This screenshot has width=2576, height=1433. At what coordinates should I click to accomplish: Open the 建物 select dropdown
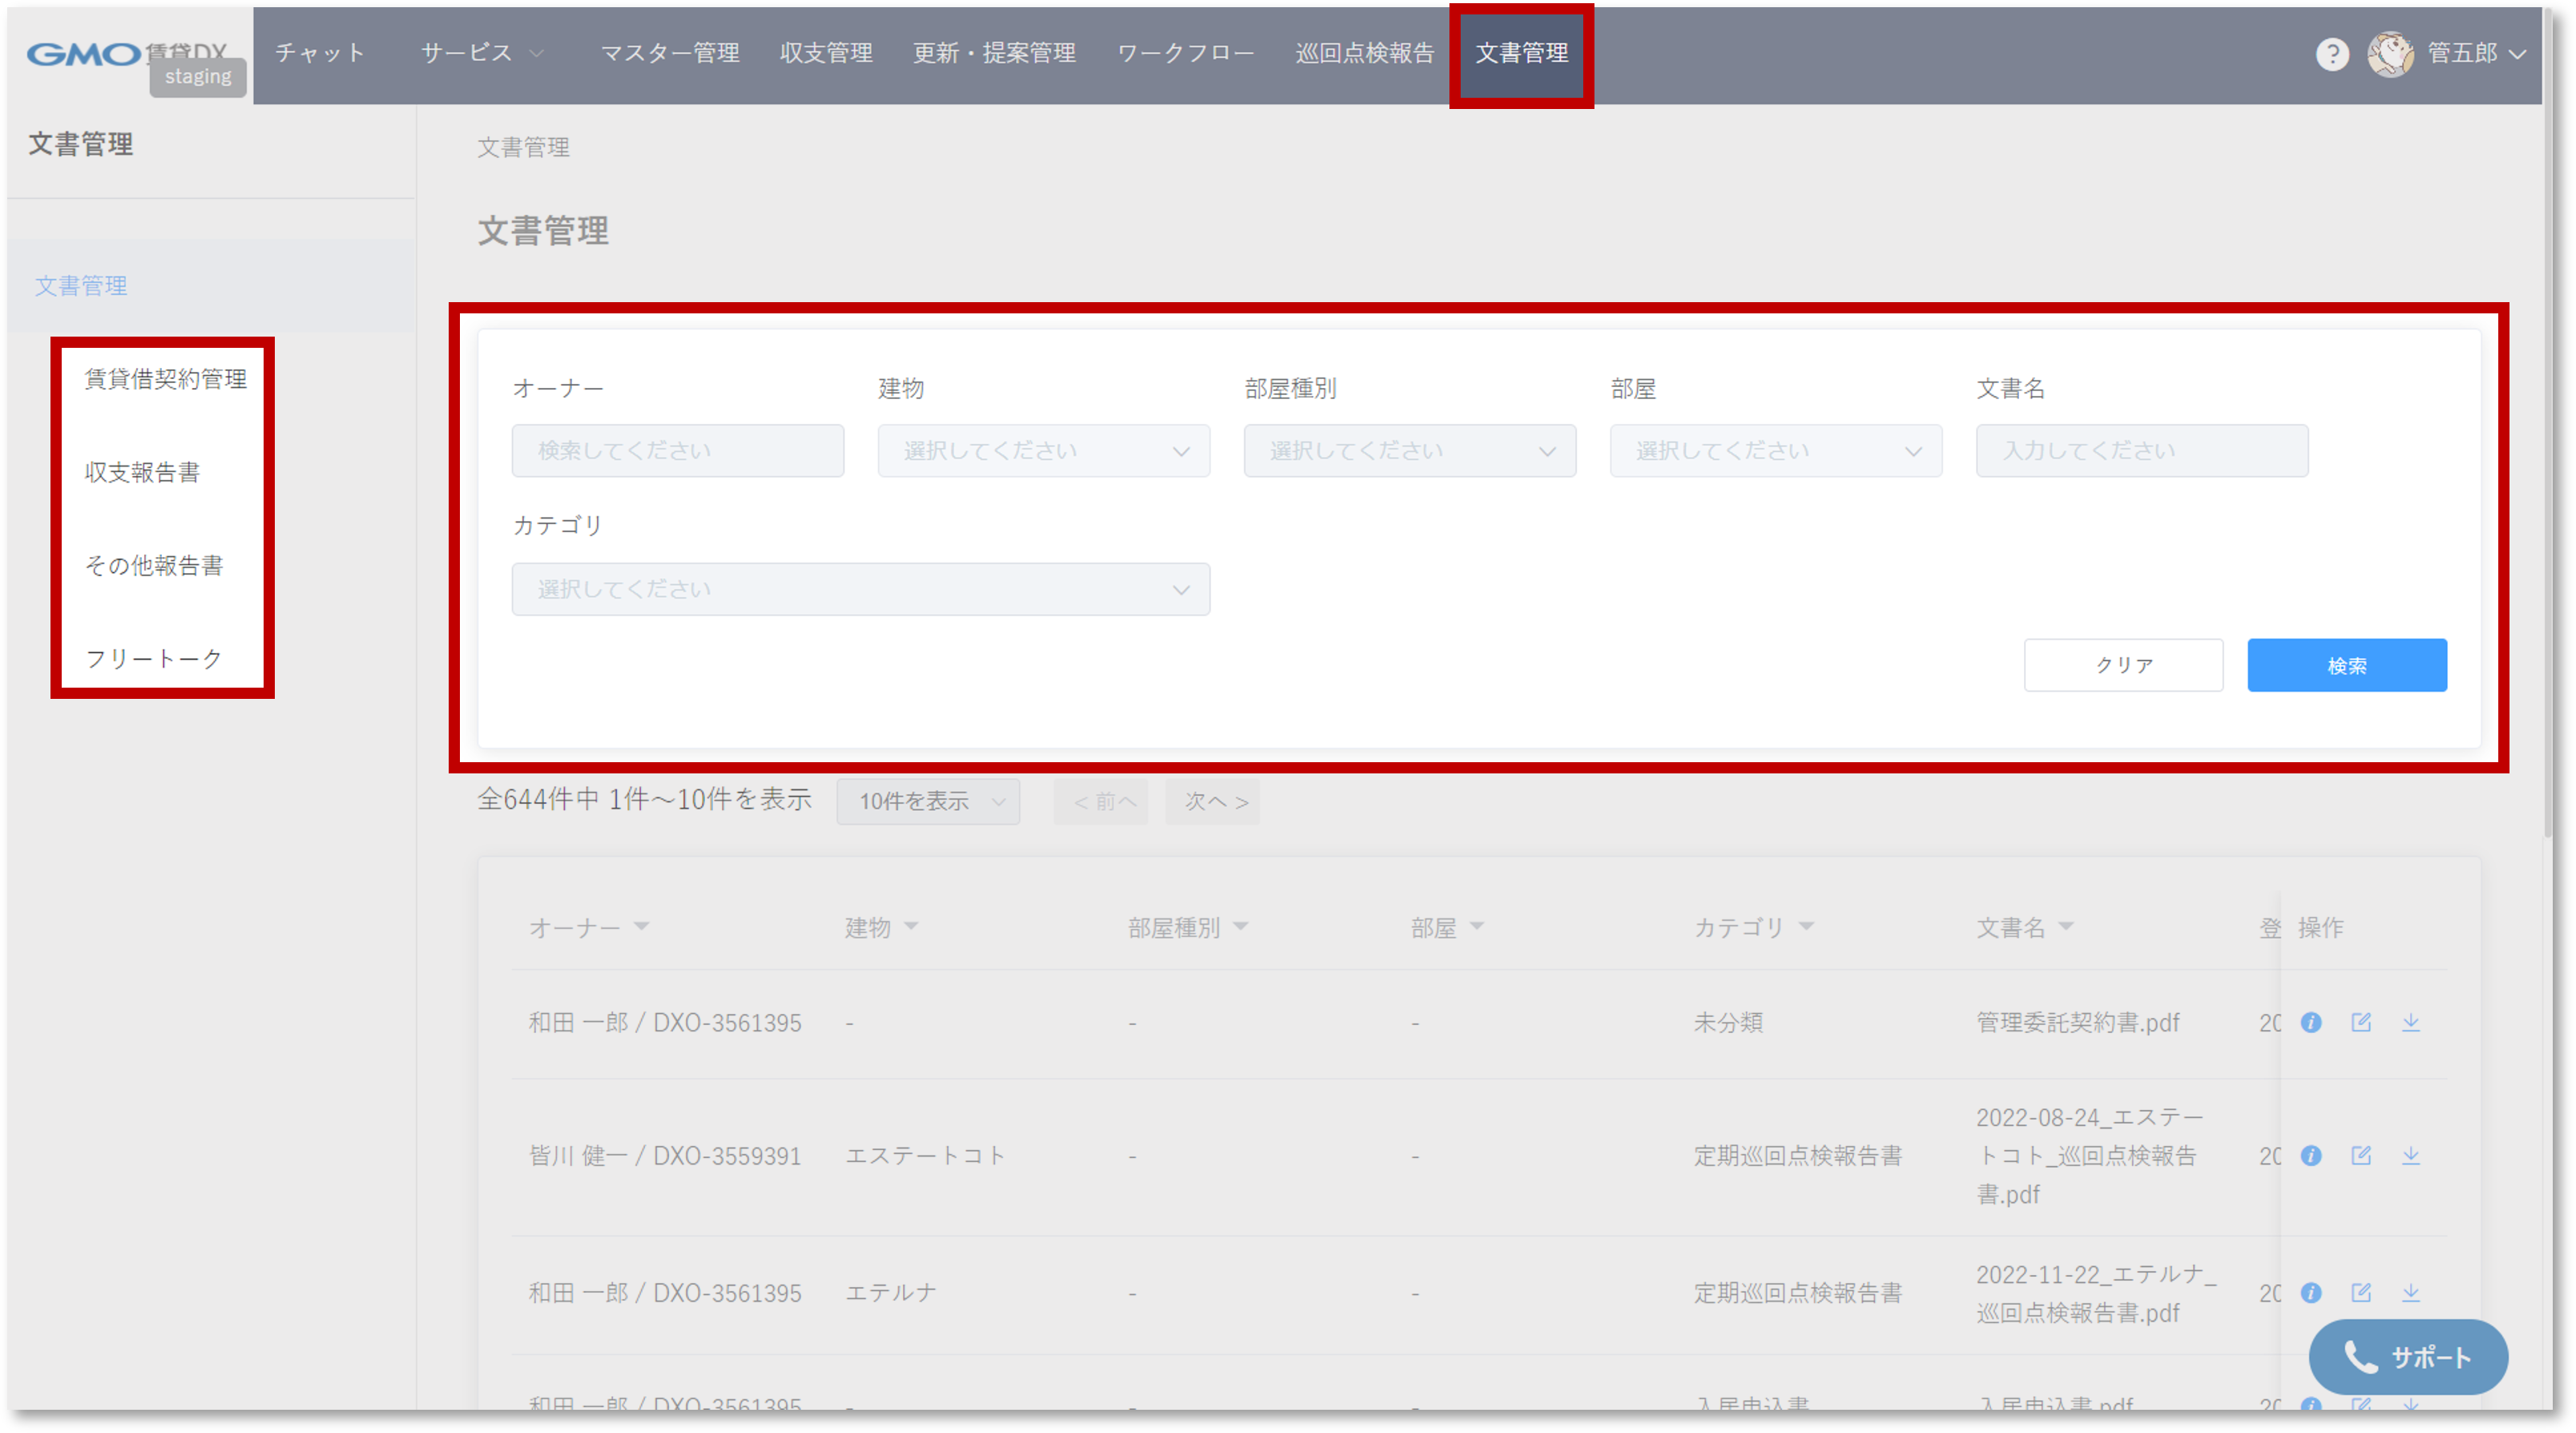1043,451
